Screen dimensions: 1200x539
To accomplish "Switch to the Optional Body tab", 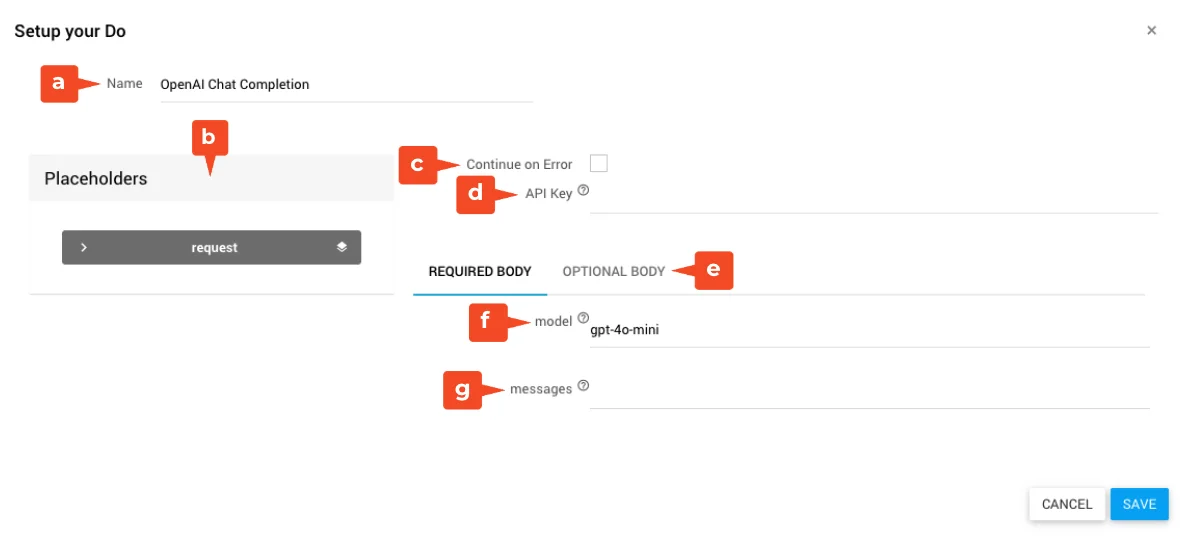I will [613, 272].
